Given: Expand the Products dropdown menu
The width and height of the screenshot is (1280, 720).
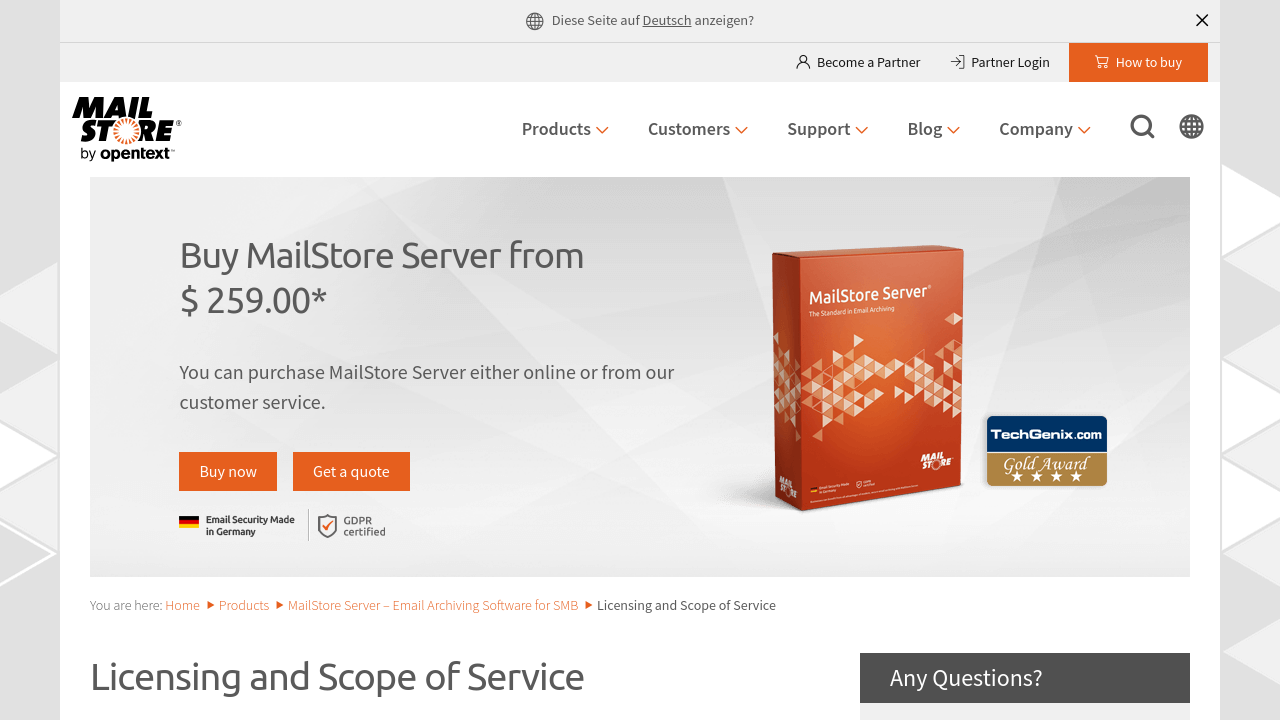Looking at the screenshot, I should pyautogui.click(x=565, y=129).
